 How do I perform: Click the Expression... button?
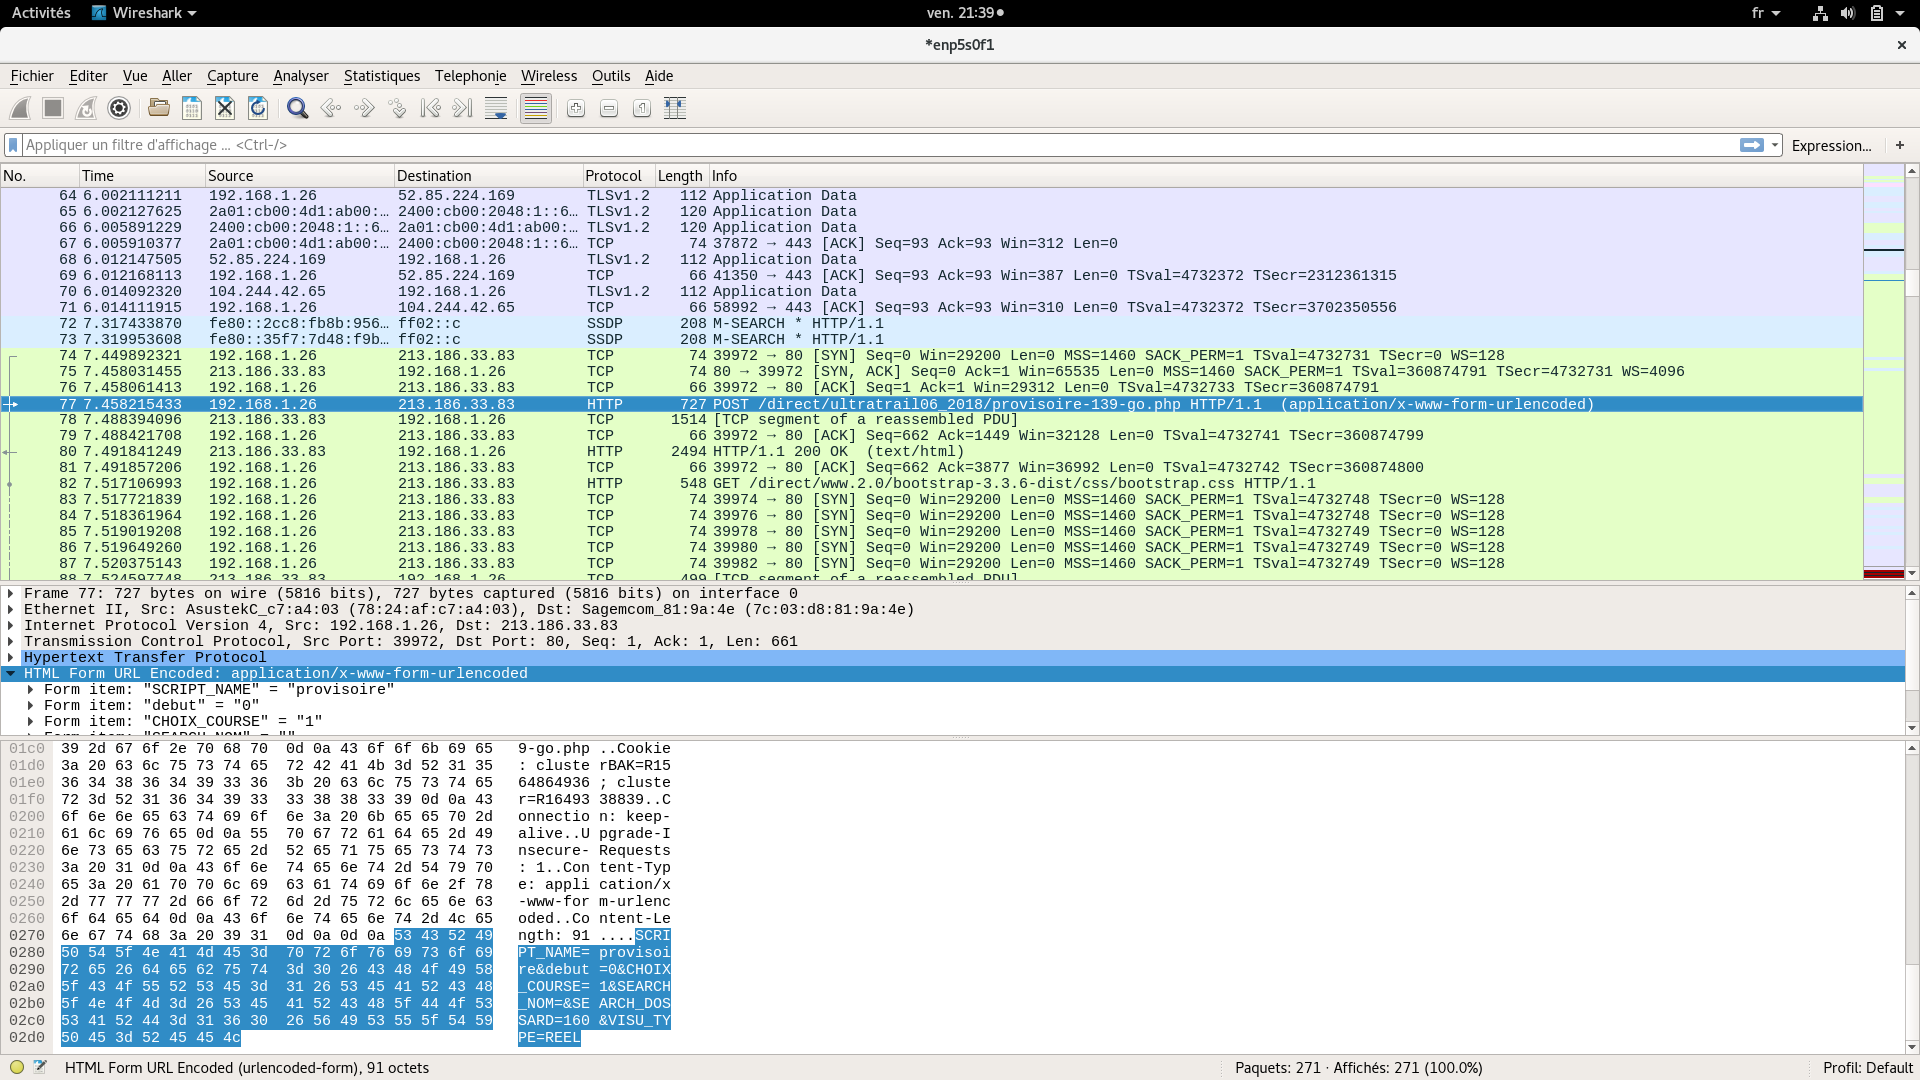1831,146
